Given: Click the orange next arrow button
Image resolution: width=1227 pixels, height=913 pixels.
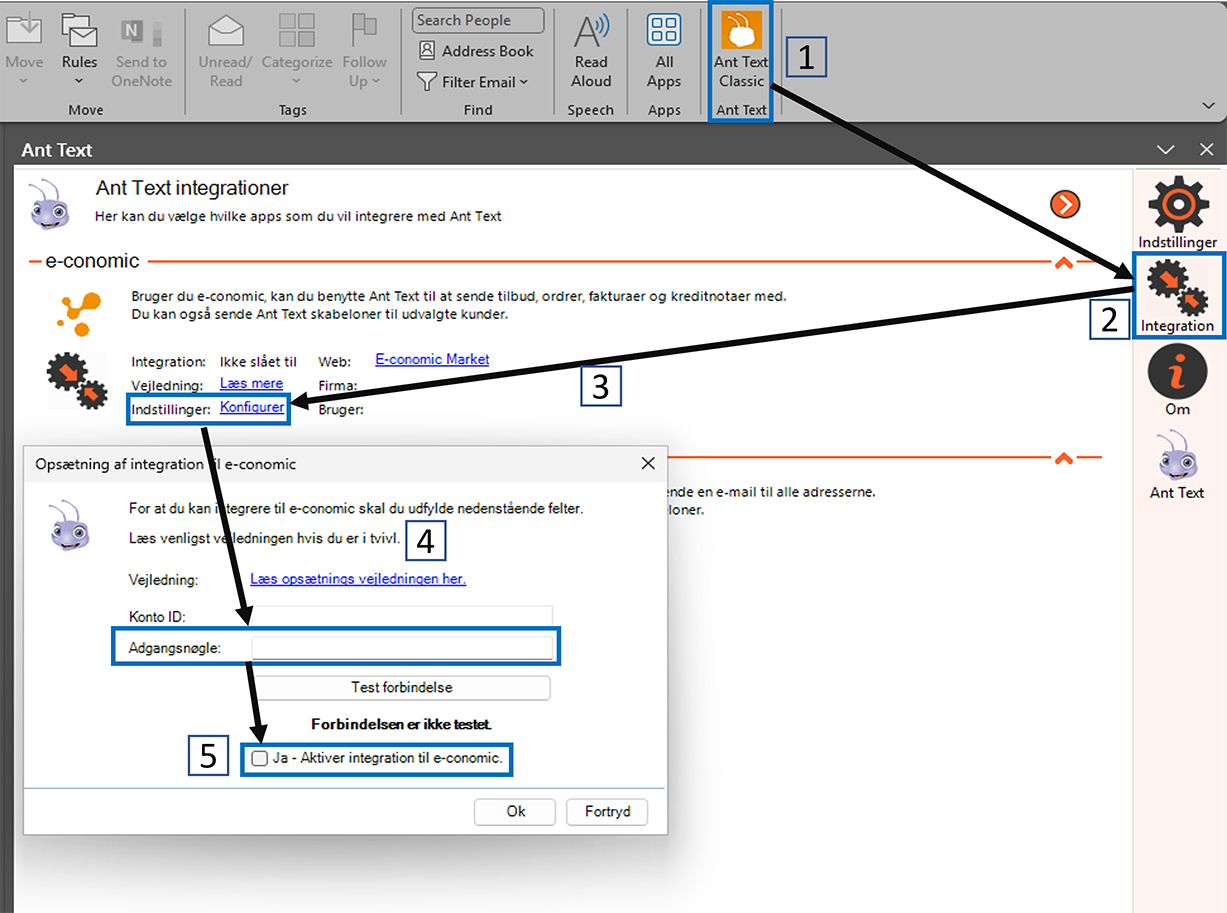Looking at the screenshot, I should click(x=1065, y=205).
